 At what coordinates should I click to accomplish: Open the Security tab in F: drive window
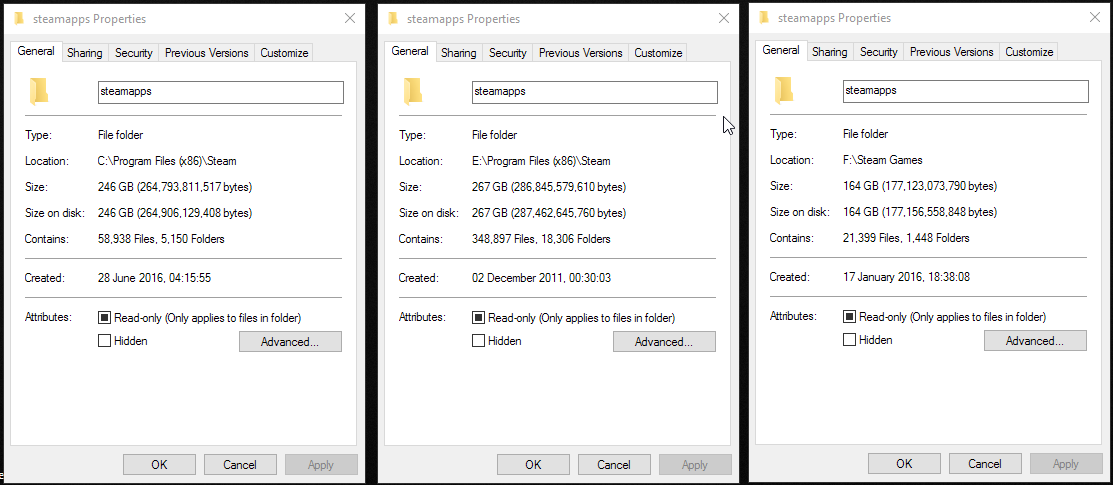pos(879,52)
